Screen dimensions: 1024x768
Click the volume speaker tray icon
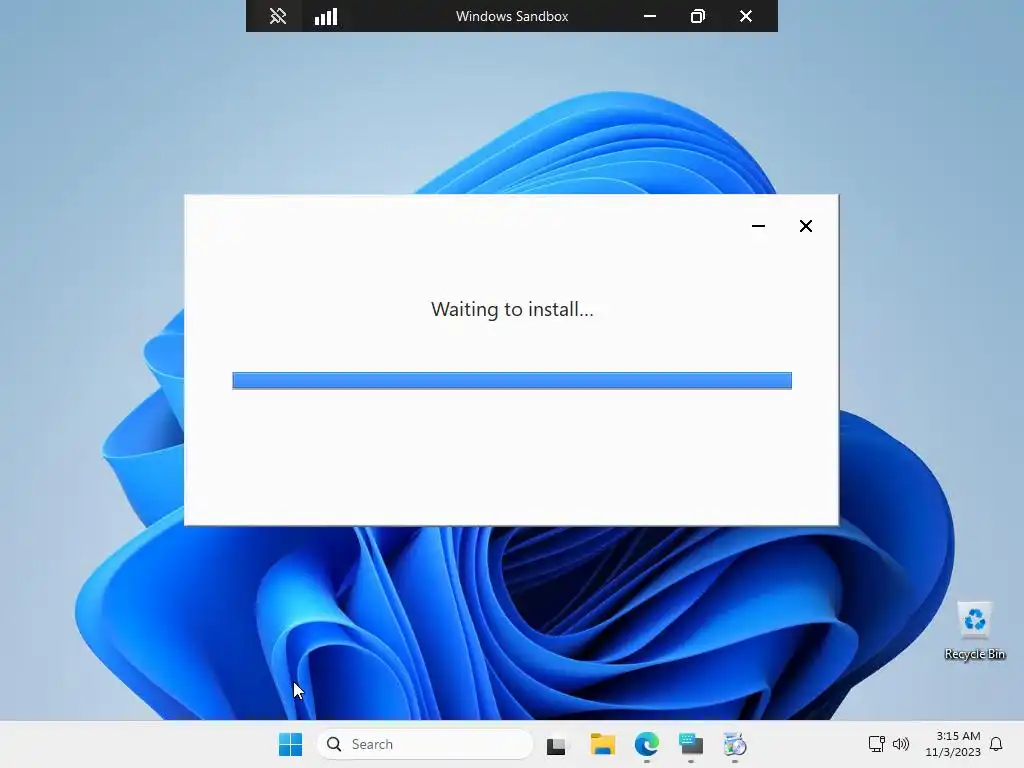click(901, 744)
